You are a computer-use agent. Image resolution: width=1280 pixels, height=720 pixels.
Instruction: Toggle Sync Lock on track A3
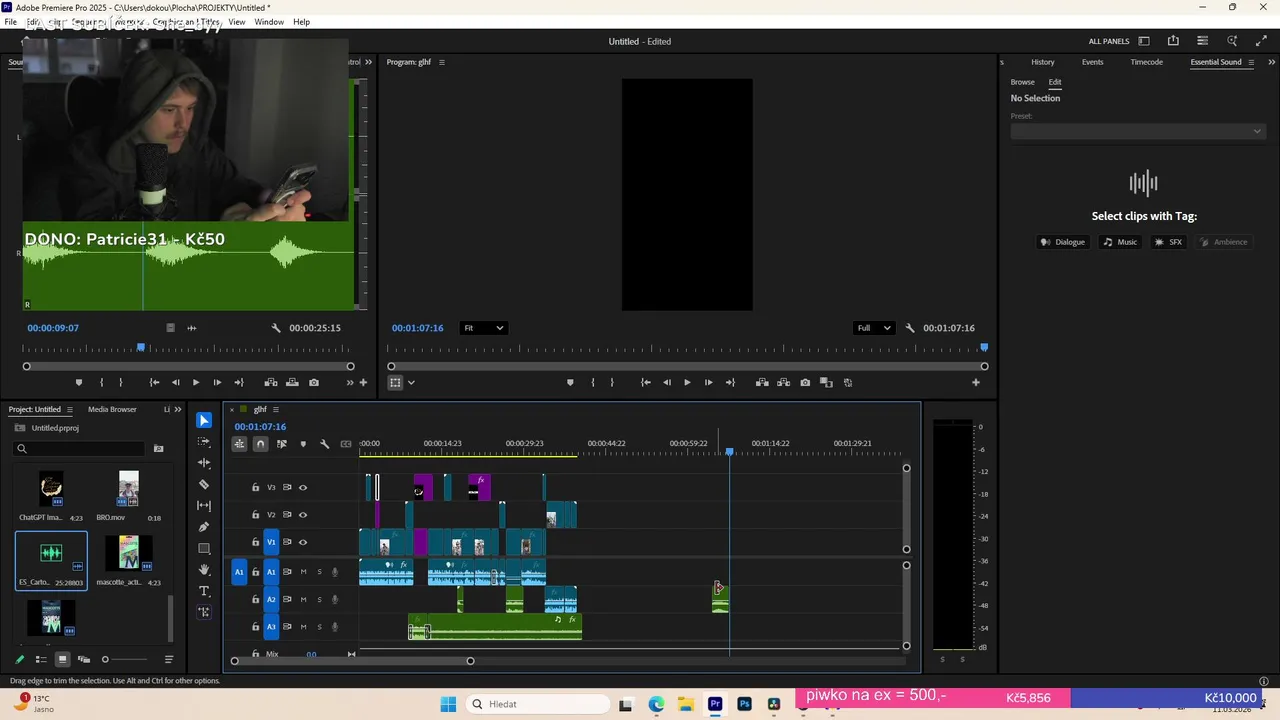pos(287,627)
